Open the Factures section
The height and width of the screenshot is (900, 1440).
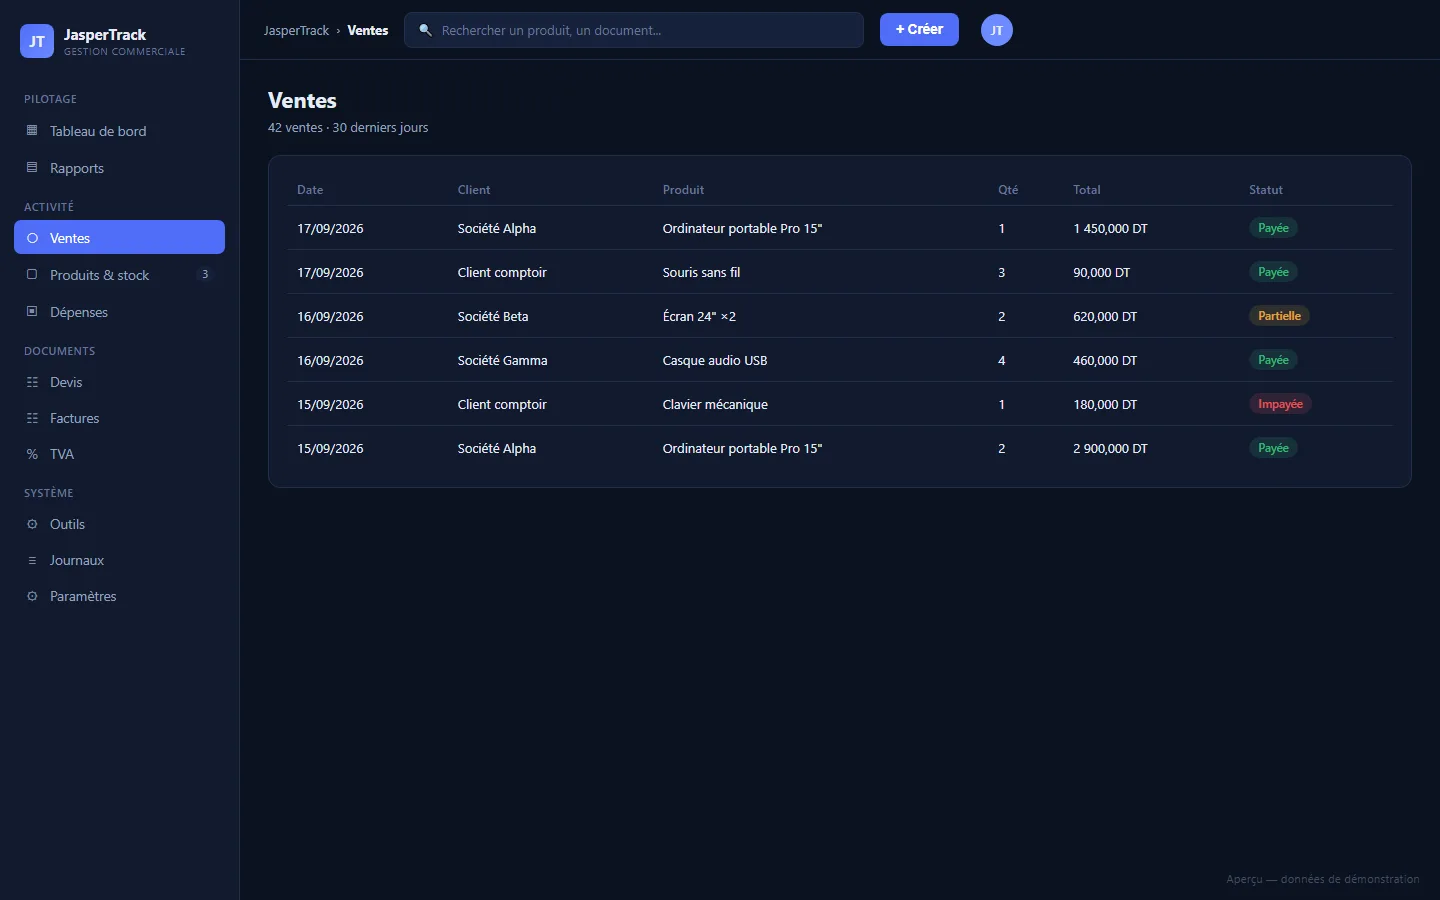pyautogui.click(x=119, y=418)
